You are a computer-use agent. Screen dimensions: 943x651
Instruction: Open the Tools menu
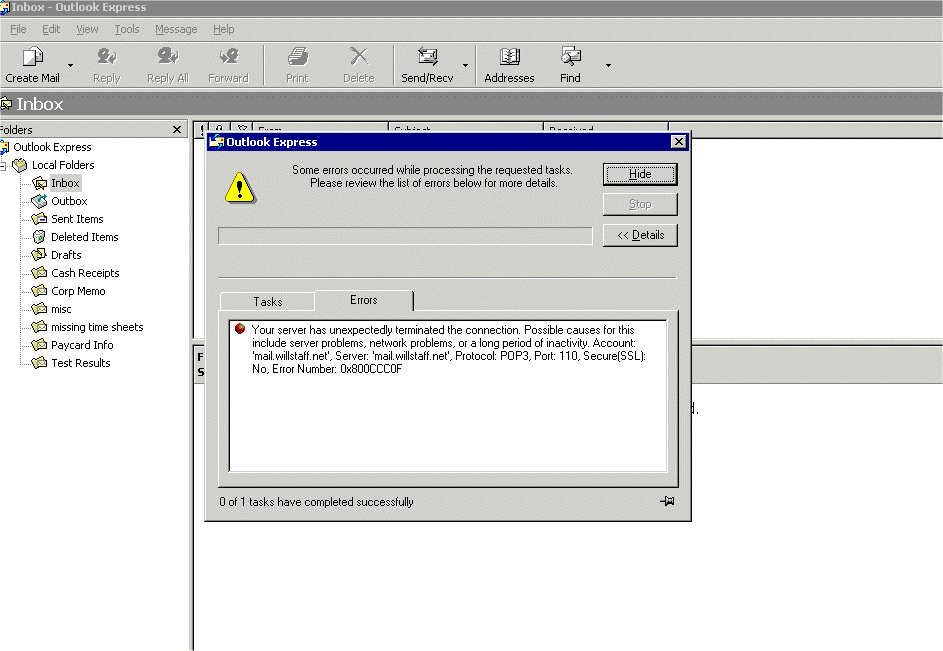pos(127,29)
